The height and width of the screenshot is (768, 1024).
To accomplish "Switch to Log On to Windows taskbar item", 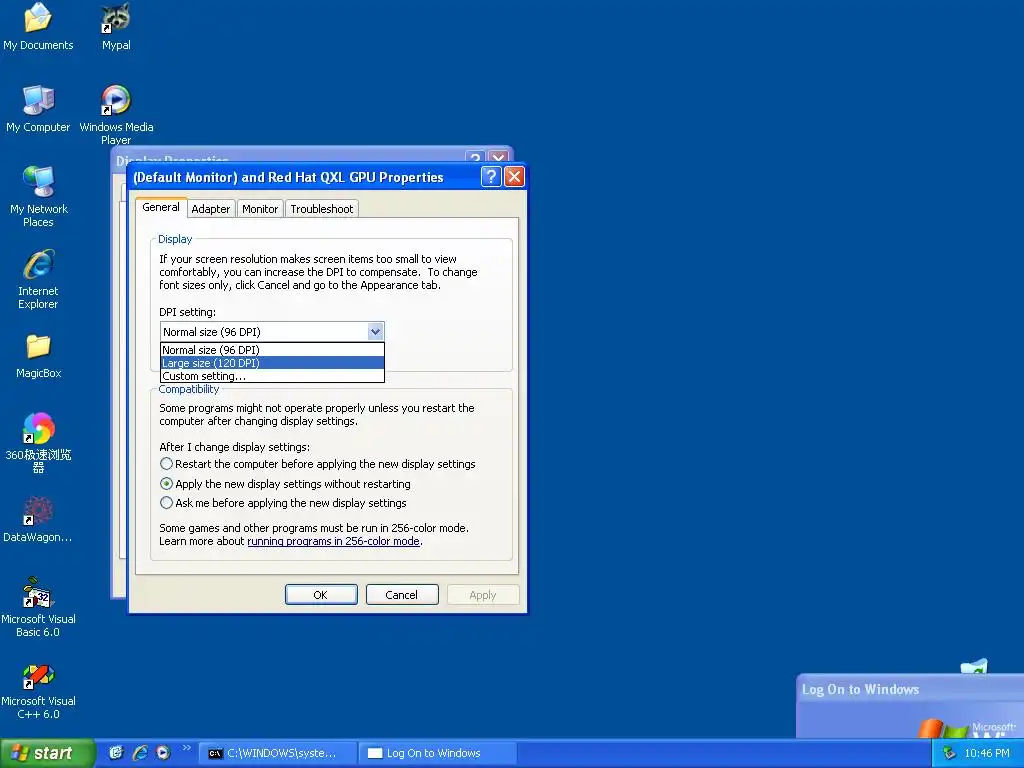I will click(x=438, y=753).
